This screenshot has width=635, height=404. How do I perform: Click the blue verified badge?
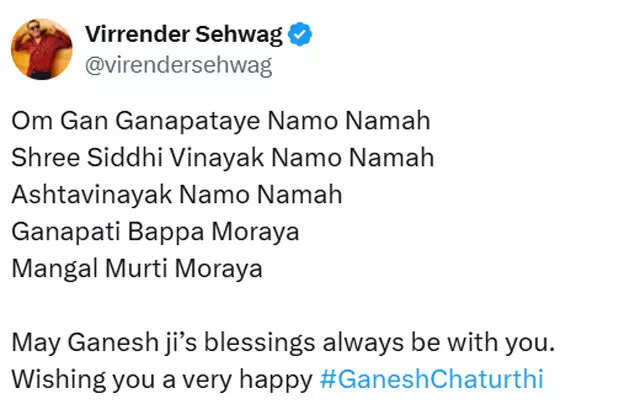click(x=301, y=36)
